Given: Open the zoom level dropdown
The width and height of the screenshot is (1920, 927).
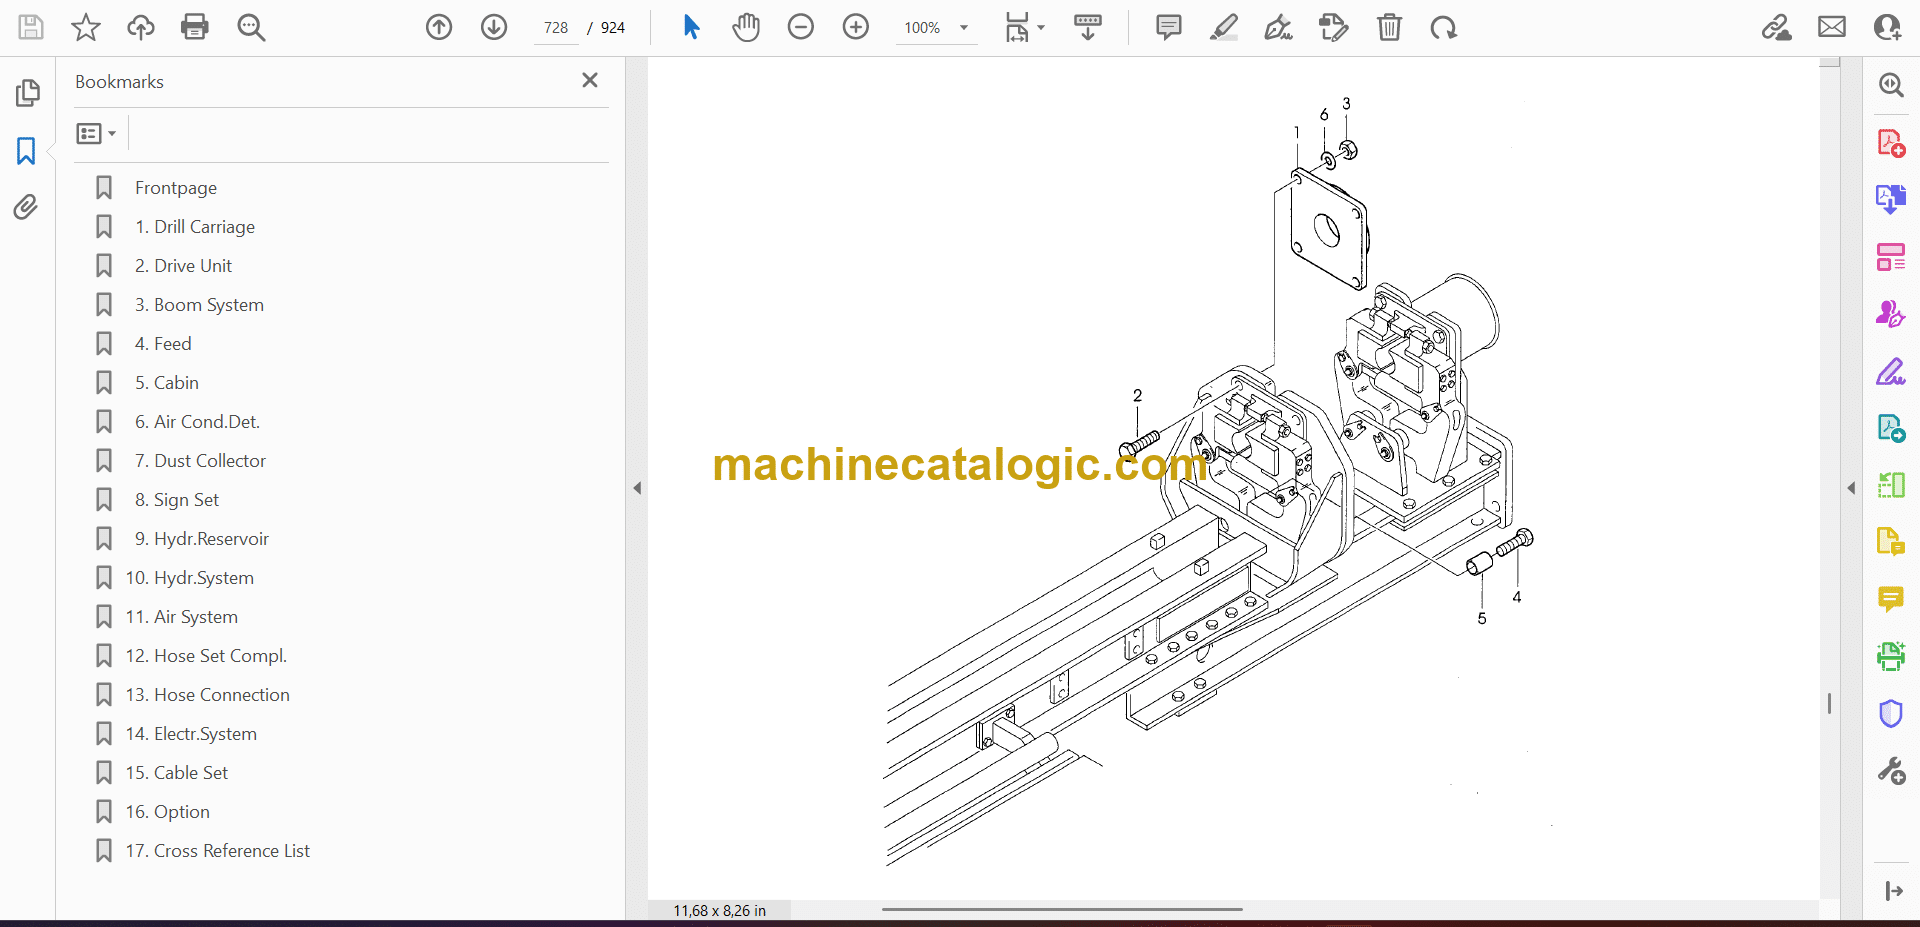Looking at the screenshot, I should tap(964, 28).
